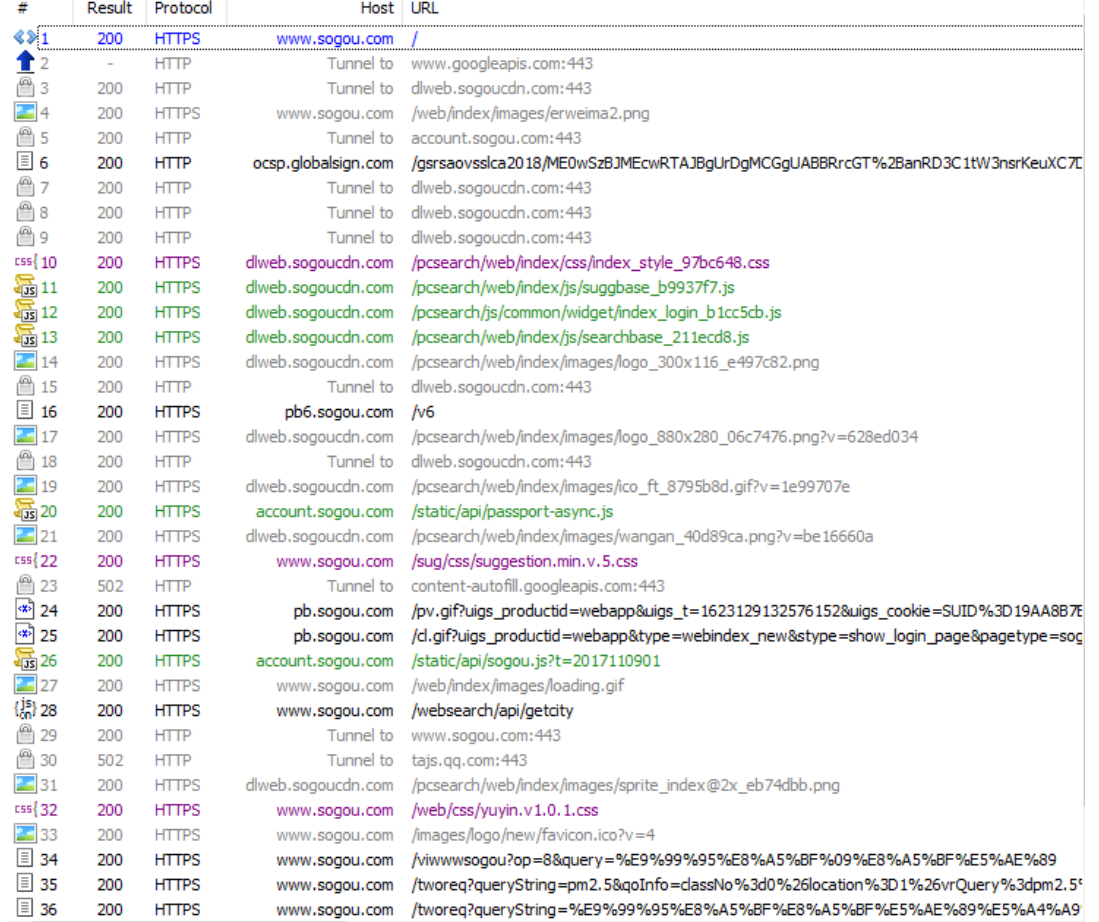Viewport: 1099px width, 922px height.
Task: Select the dlweb.sogoucdn.com:443 URL in row 15
Action: click(501, 387)
